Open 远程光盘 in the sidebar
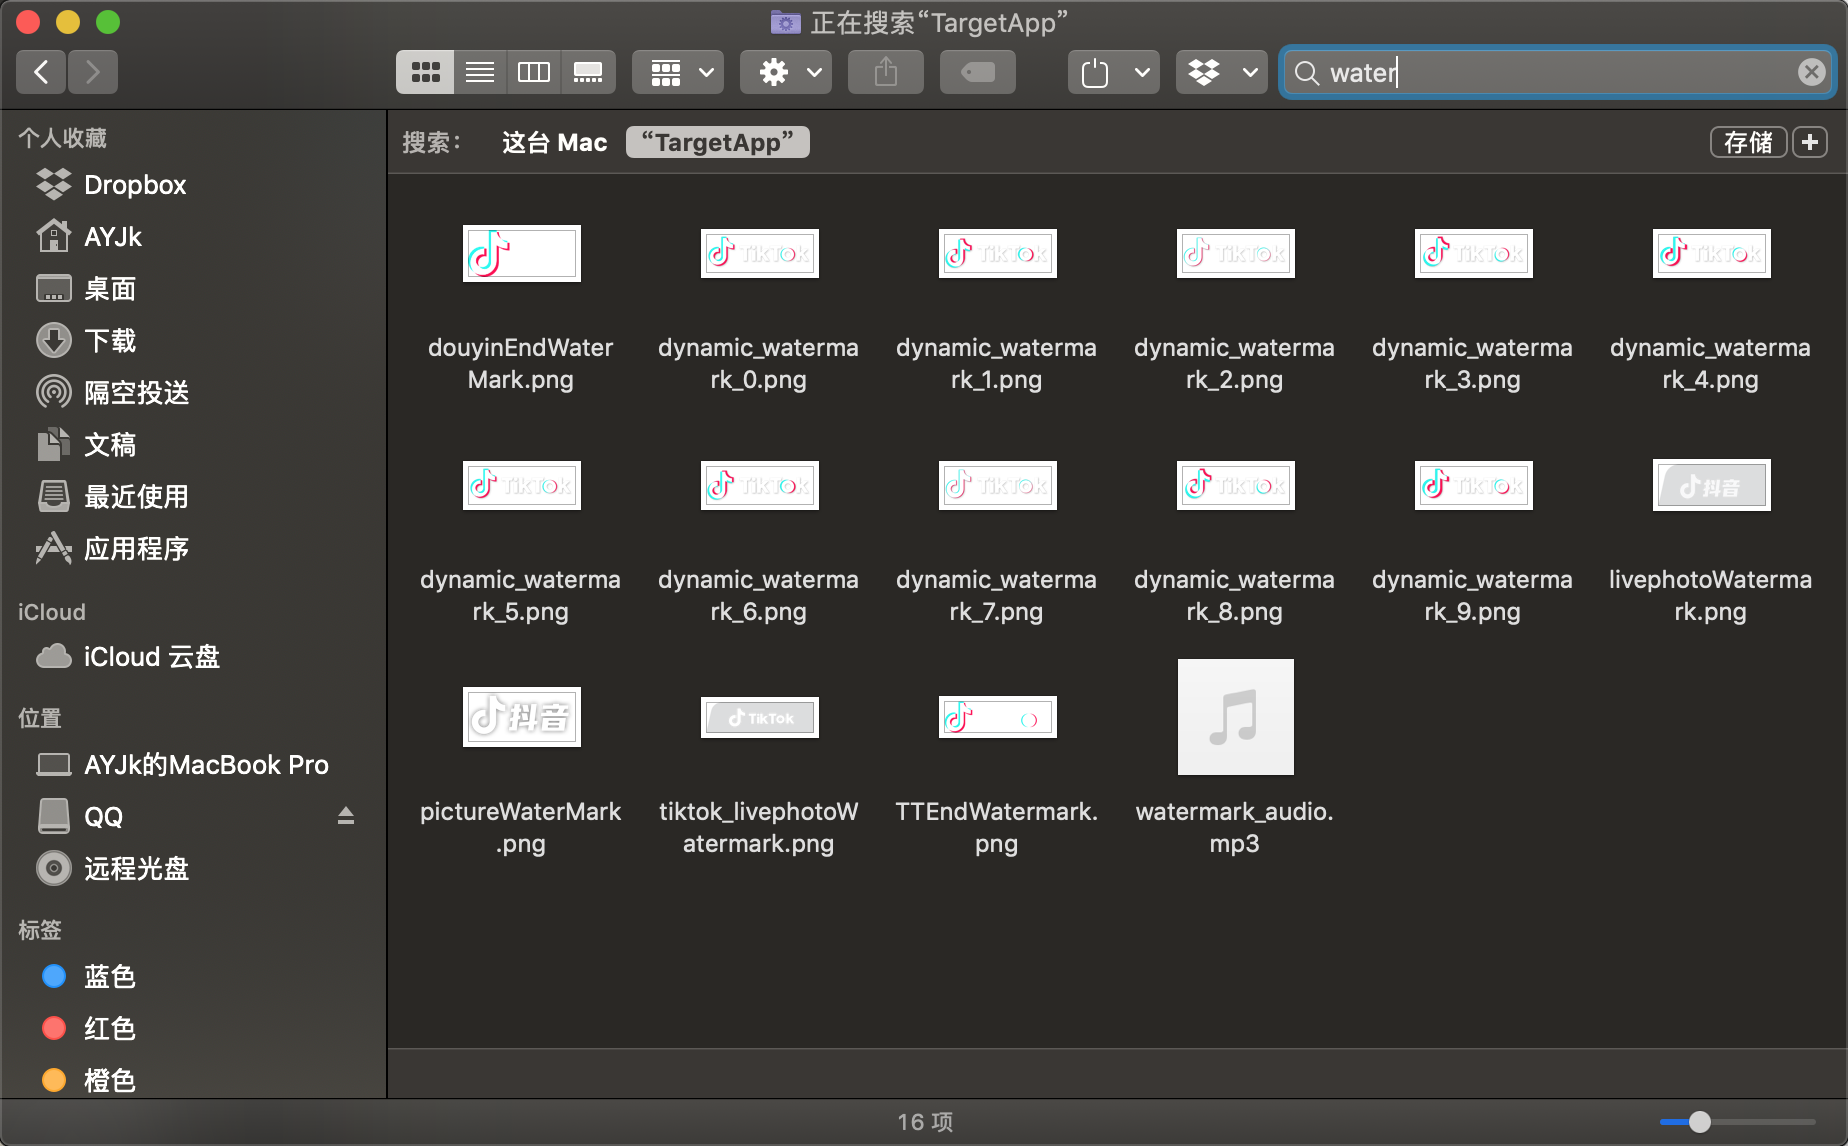Viewport: 1848px width, 1146px height. pyautogui.click(x=193, y=869)
